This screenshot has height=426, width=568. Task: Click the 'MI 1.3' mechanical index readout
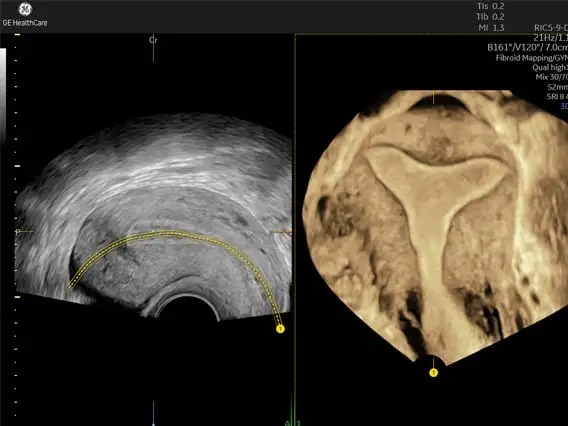point(491,28)
